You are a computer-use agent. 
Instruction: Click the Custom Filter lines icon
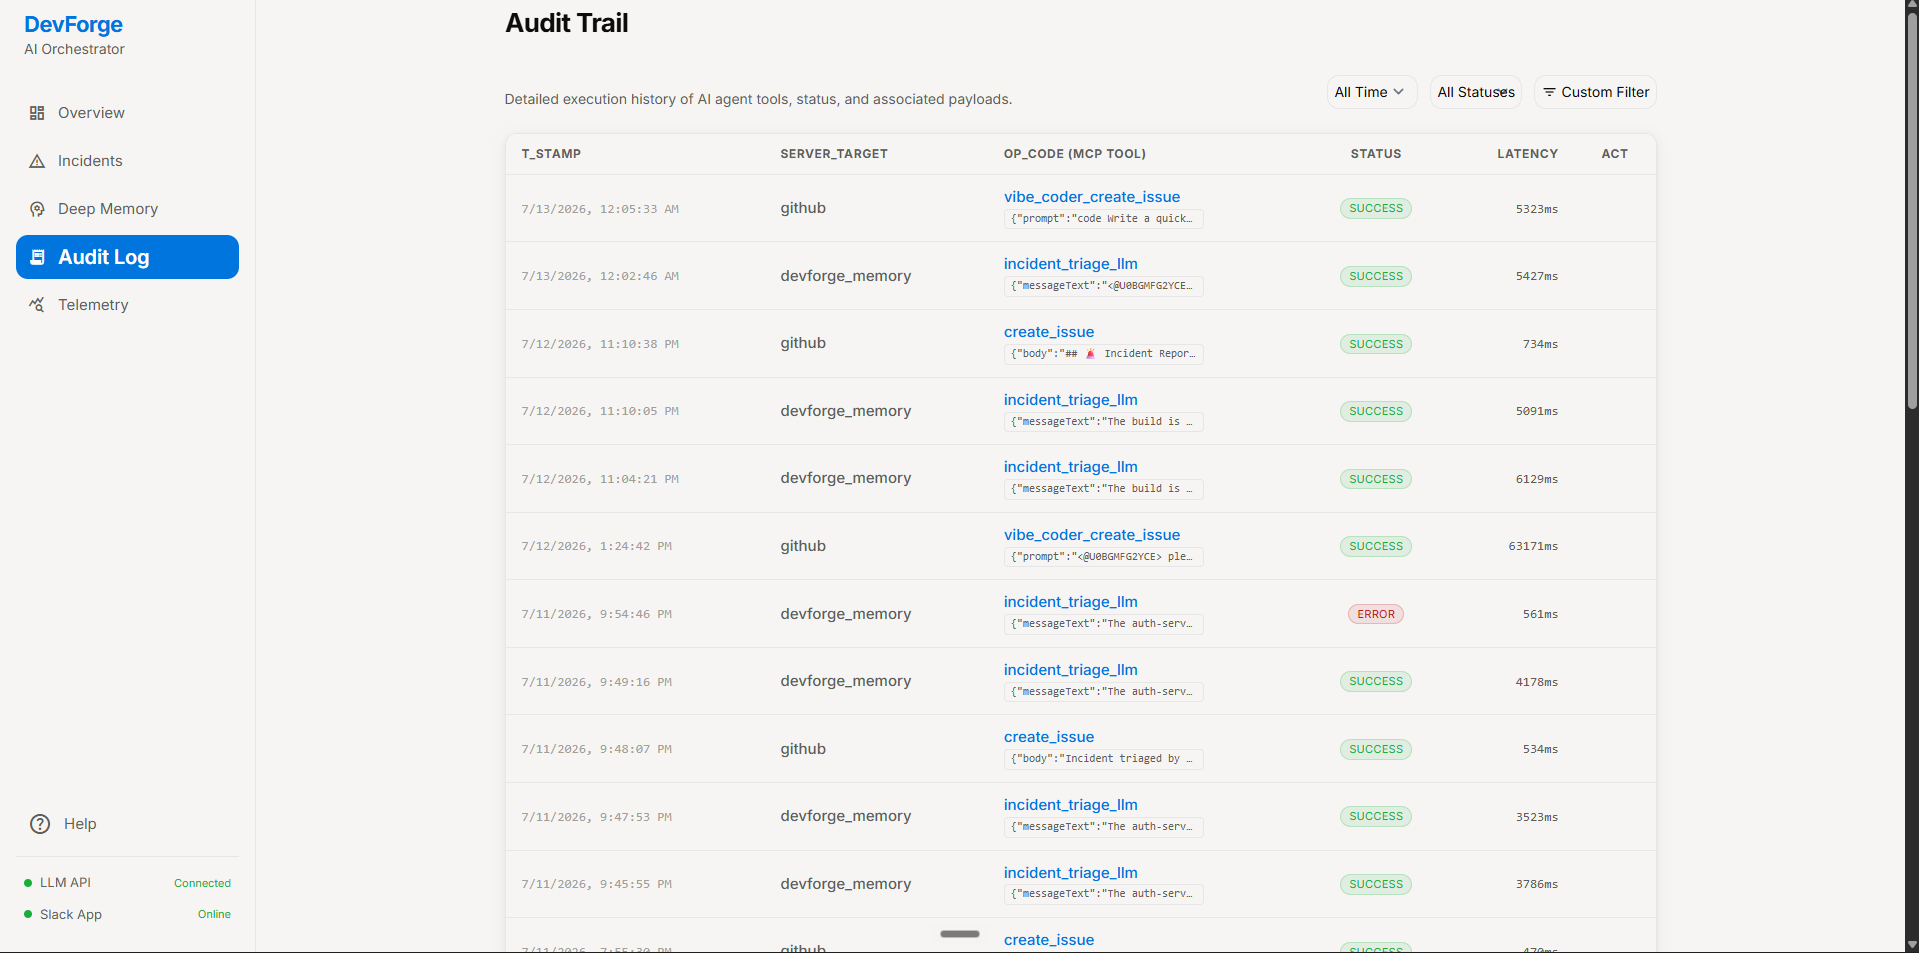point(1549,92)
